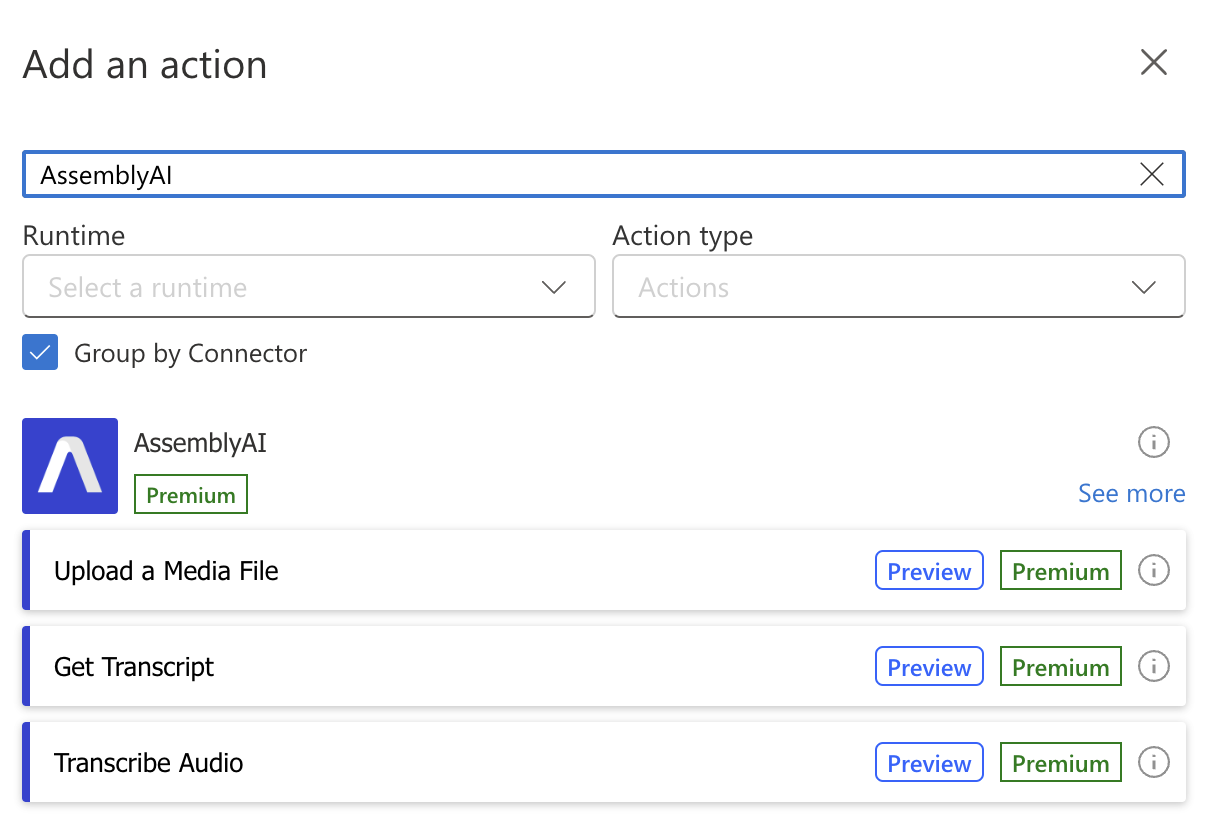
Task: Click Premium badge on Get Transcript
Action: point(1060,666)
